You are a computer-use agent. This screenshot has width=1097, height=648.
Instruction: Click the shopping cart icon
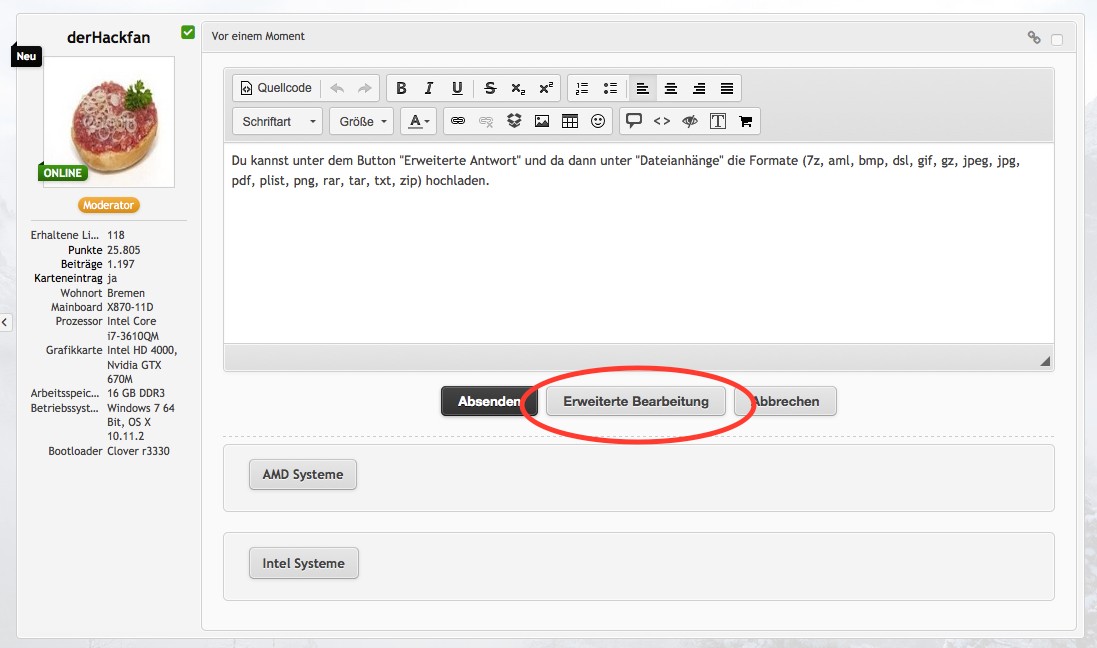746,121
